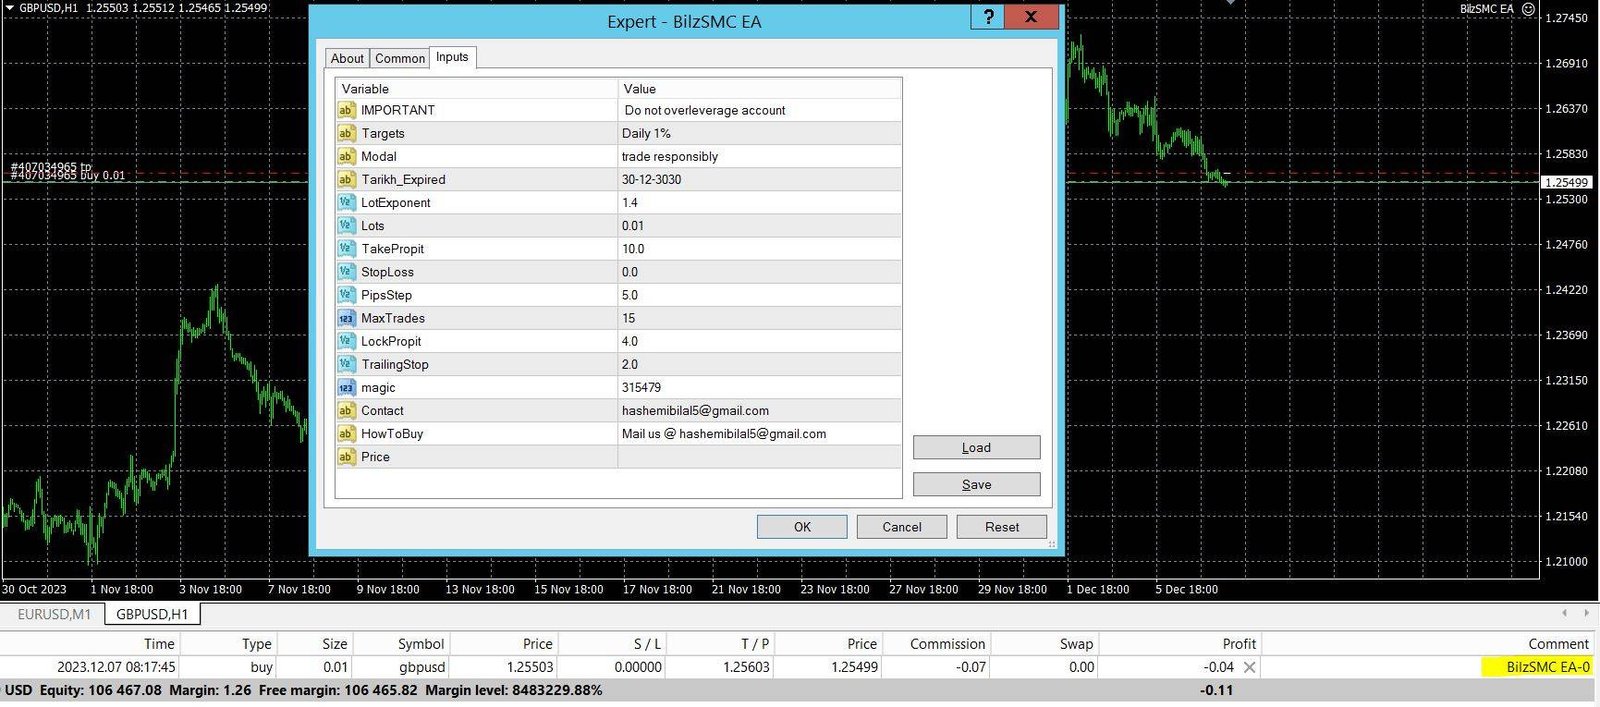Click the tab scroll right arrow
Screen dimensions: 1600x707
tap(1586, 613)
